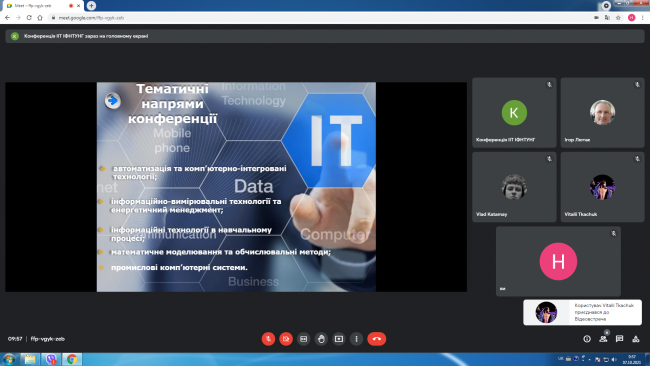Viewport: 650px width, 366px height.
Task: Open Viber from the taskbar
Action: click(x=51, y=359)
